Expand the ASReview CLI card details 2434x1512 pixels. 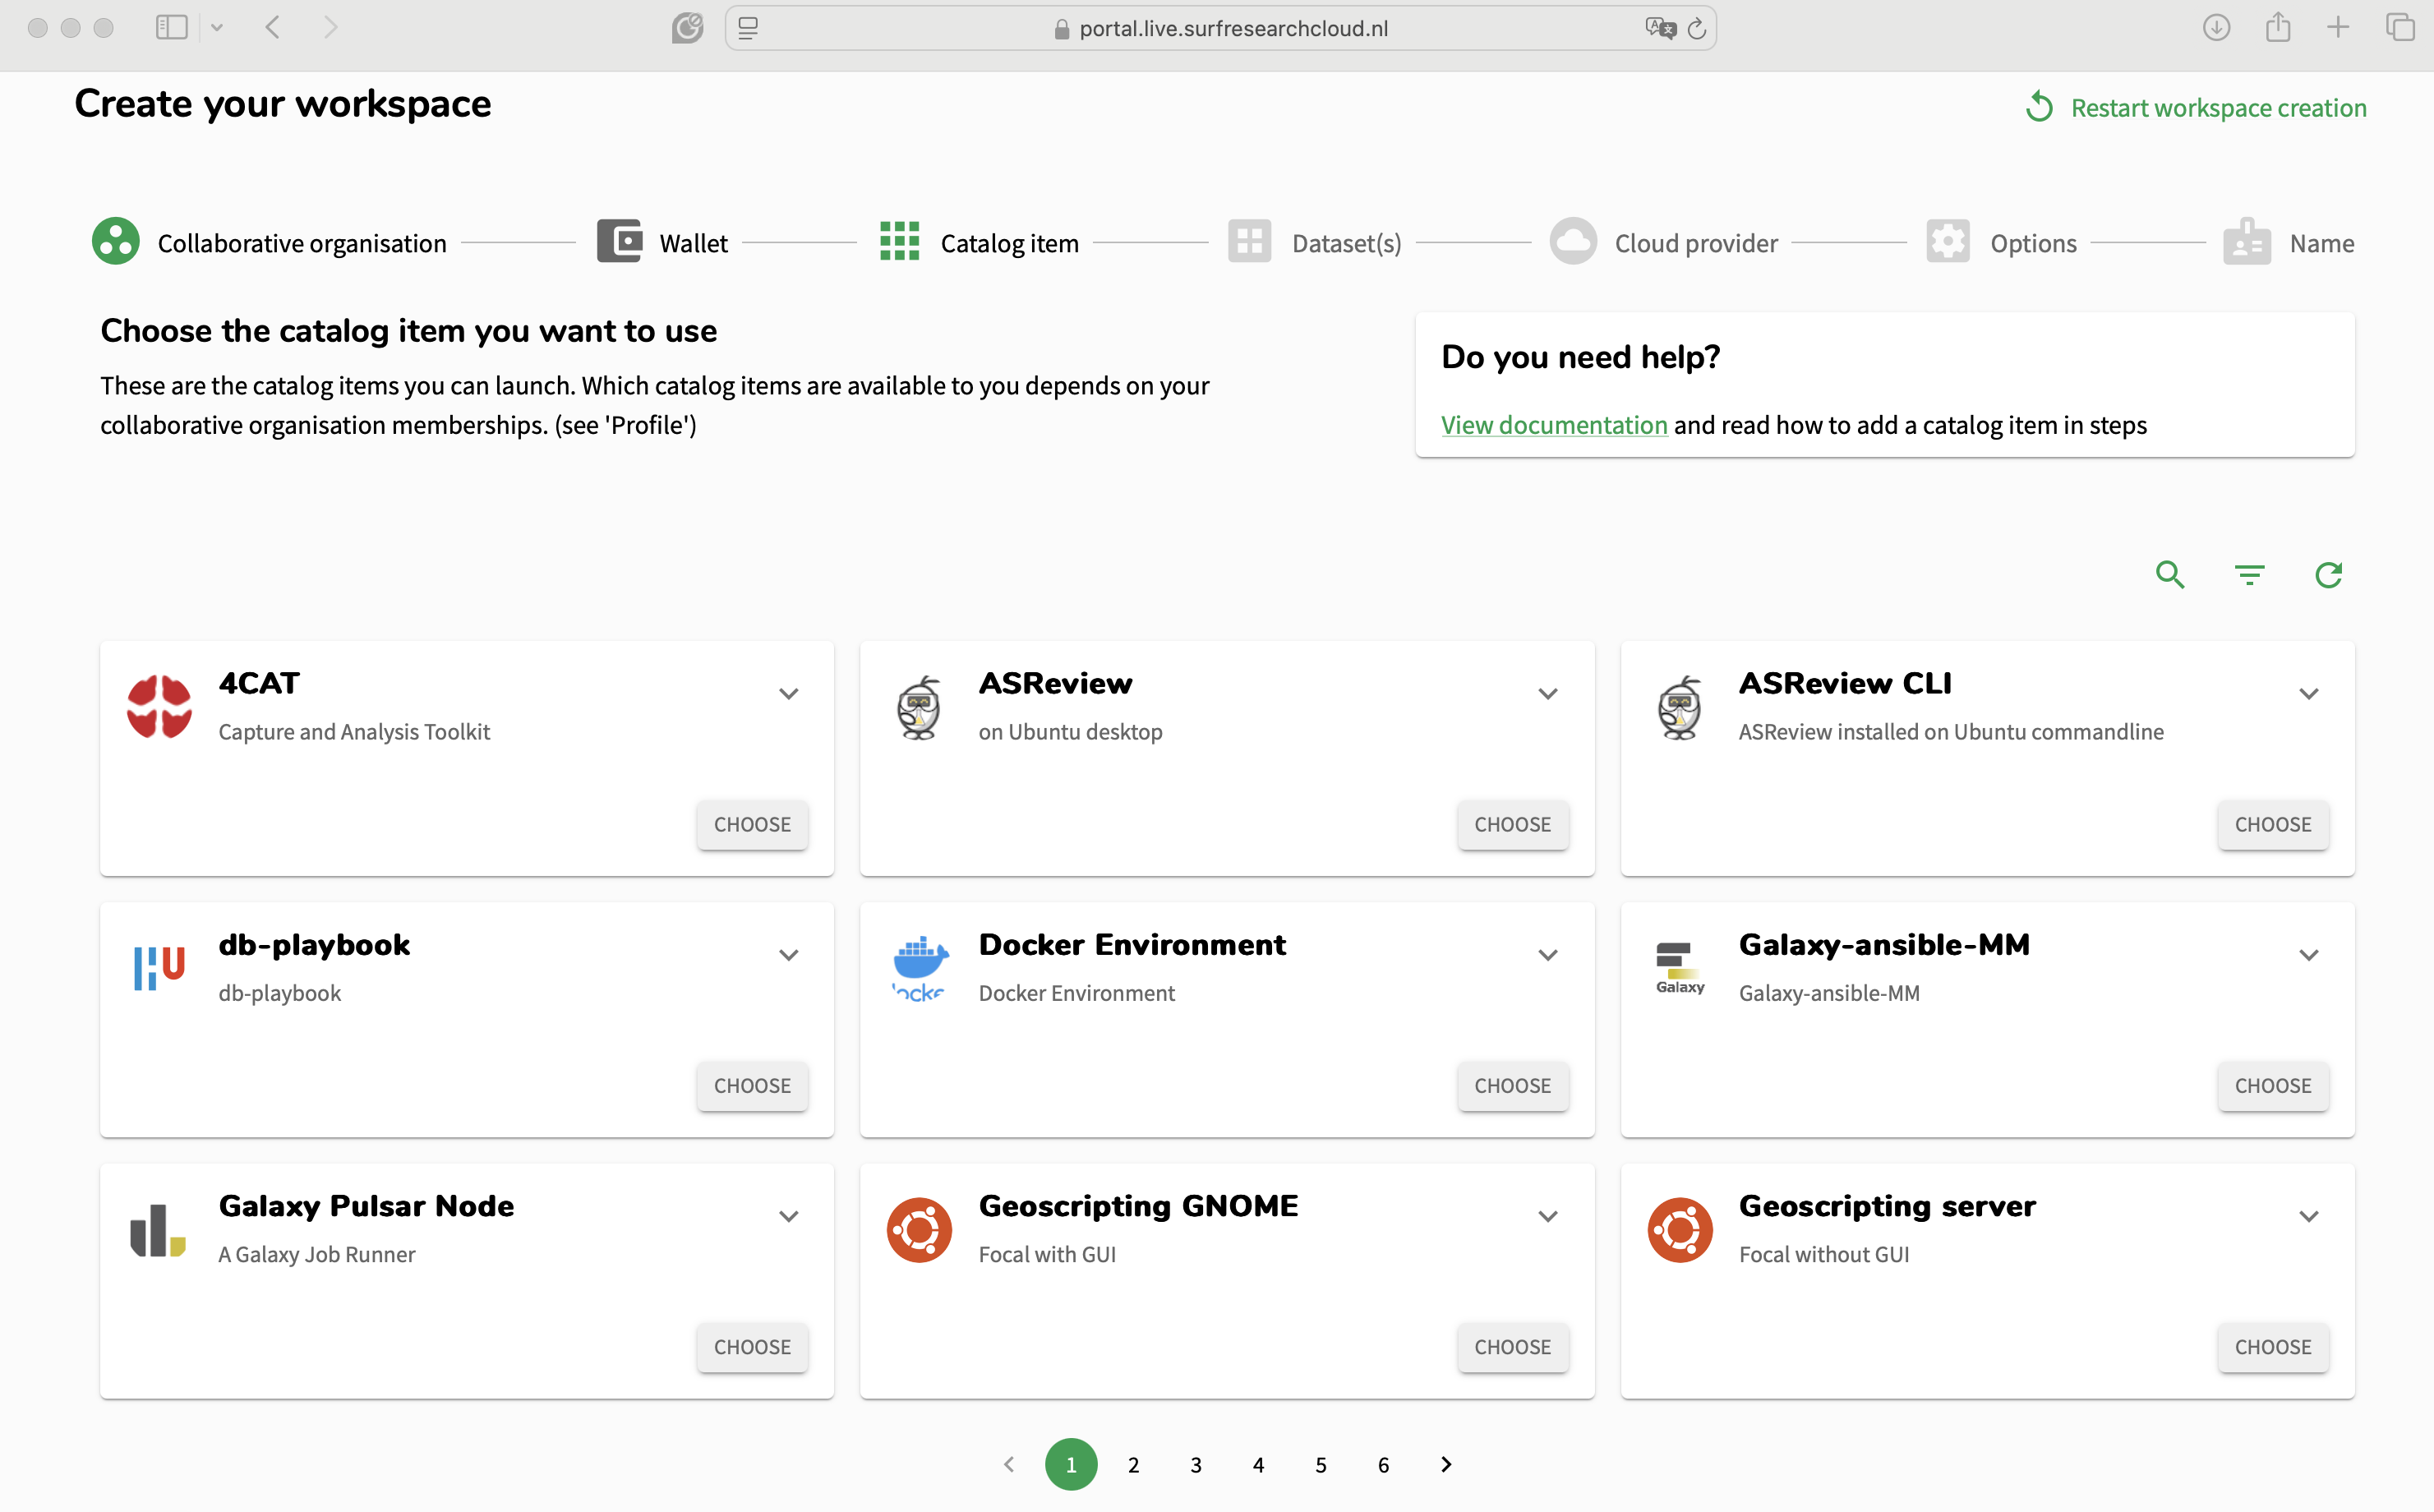(2308, 693)
